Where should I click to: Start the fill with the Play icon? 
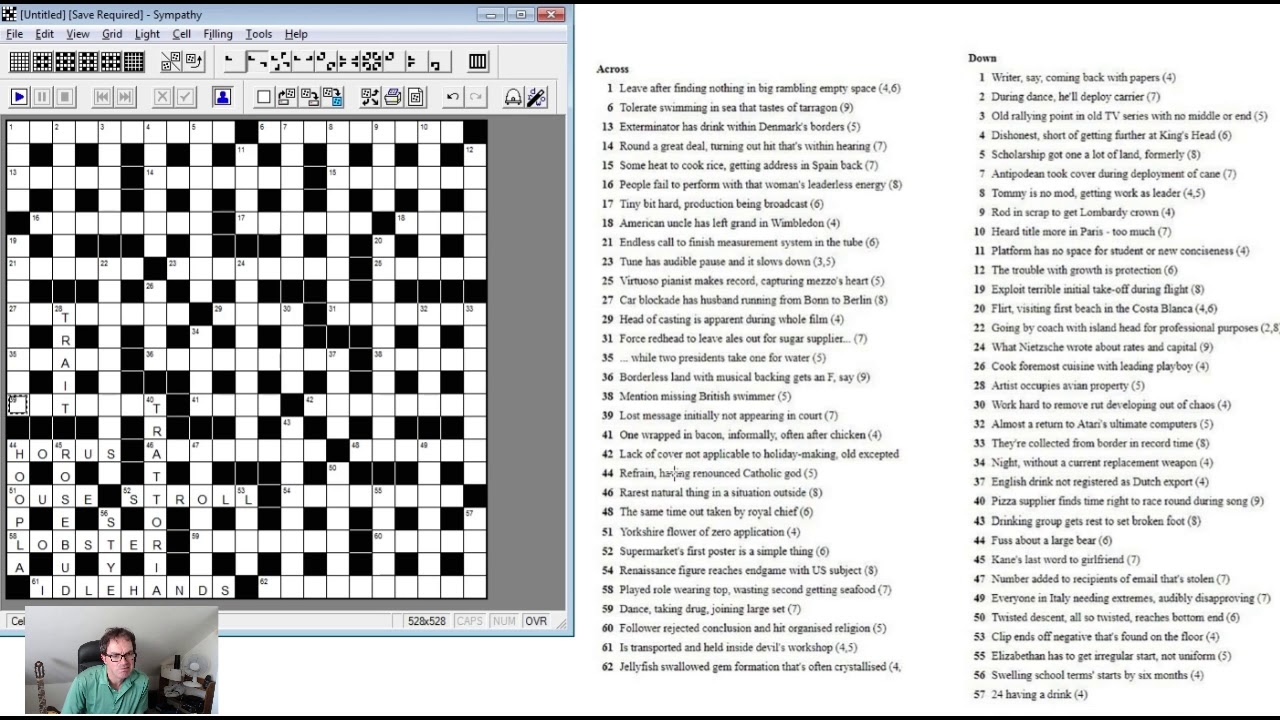coord(19,96)
